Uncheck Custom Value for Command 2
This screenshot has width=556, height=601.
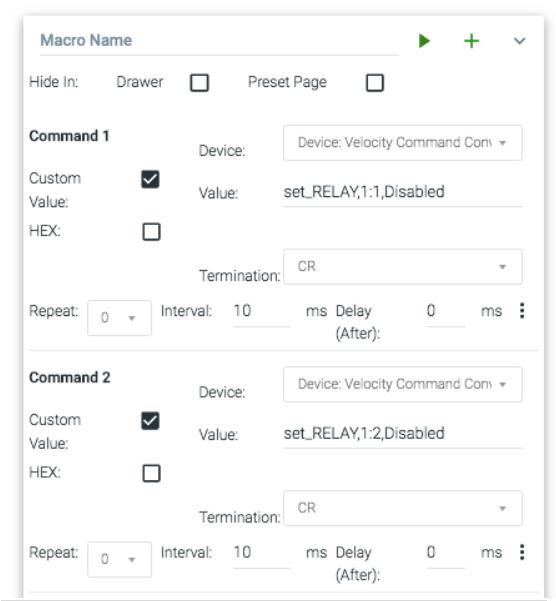pyautogui.click(x=150, y=421)
